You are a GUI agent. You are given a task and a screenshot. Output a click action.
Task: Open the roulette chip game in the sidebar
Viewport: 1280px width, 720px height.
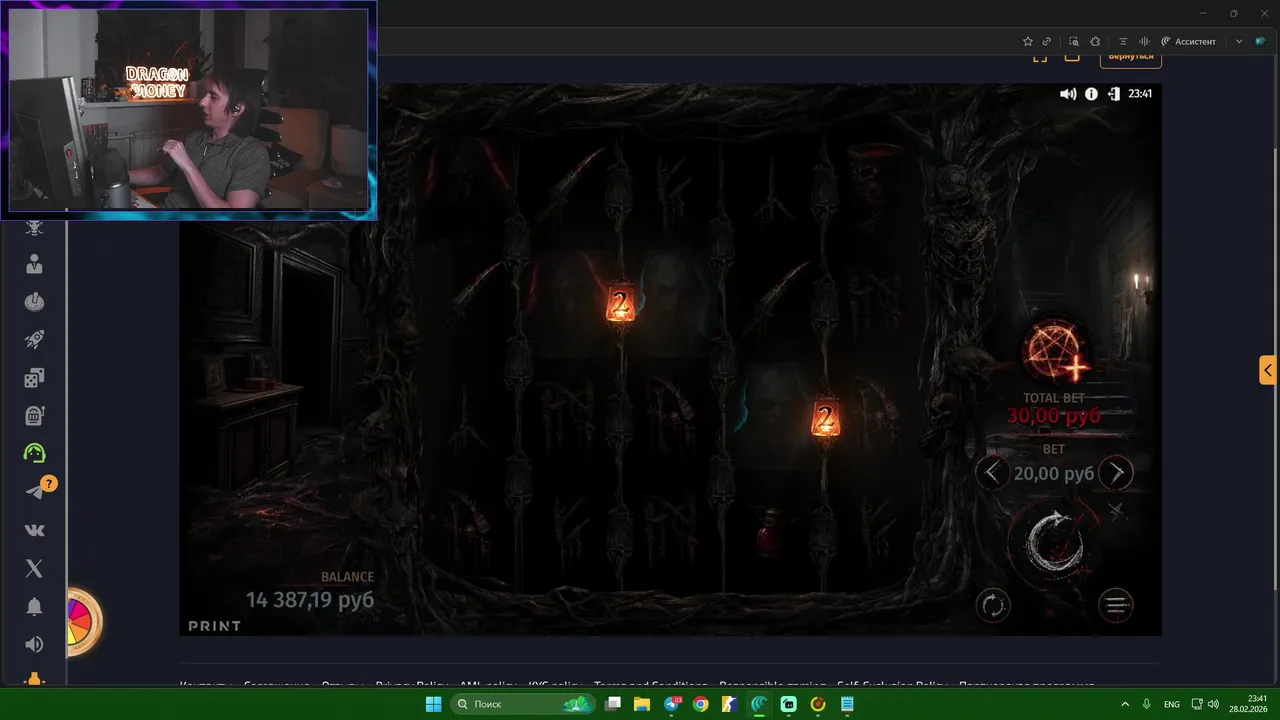click(34, 302)
